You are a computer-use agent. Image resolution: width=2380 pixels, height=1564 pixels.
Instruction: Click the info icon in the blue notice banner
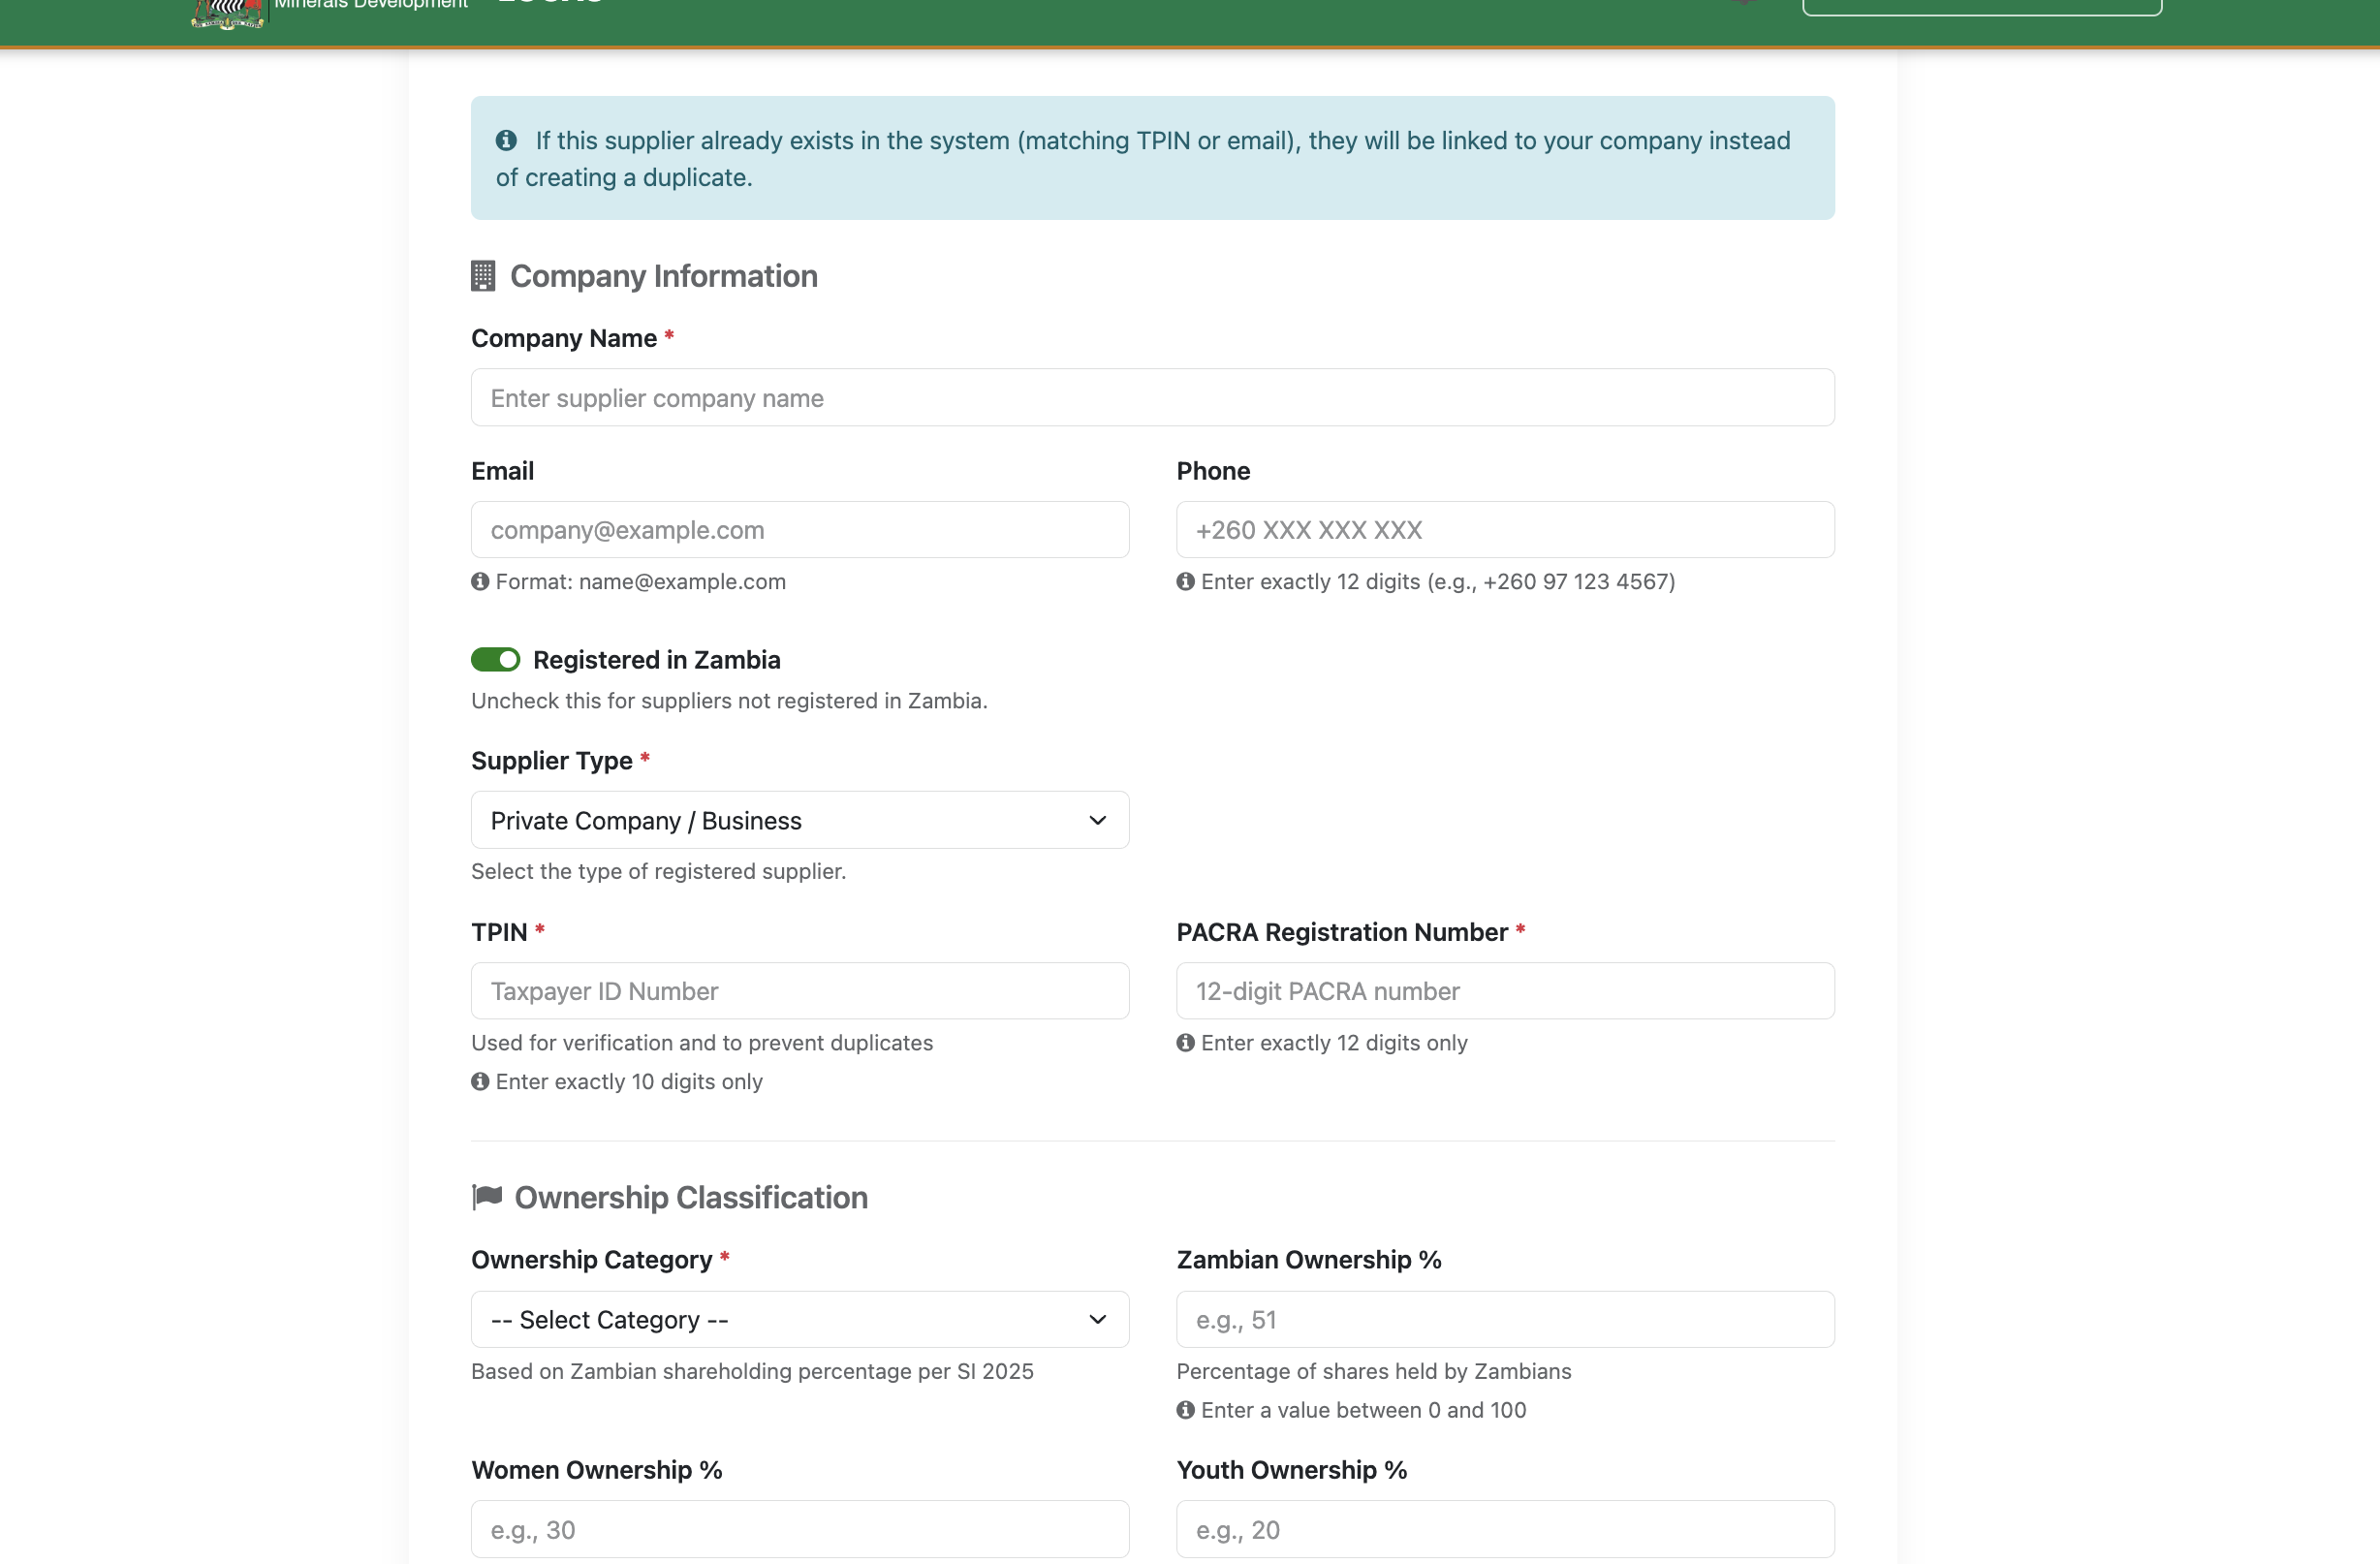[x=506, y=141]
